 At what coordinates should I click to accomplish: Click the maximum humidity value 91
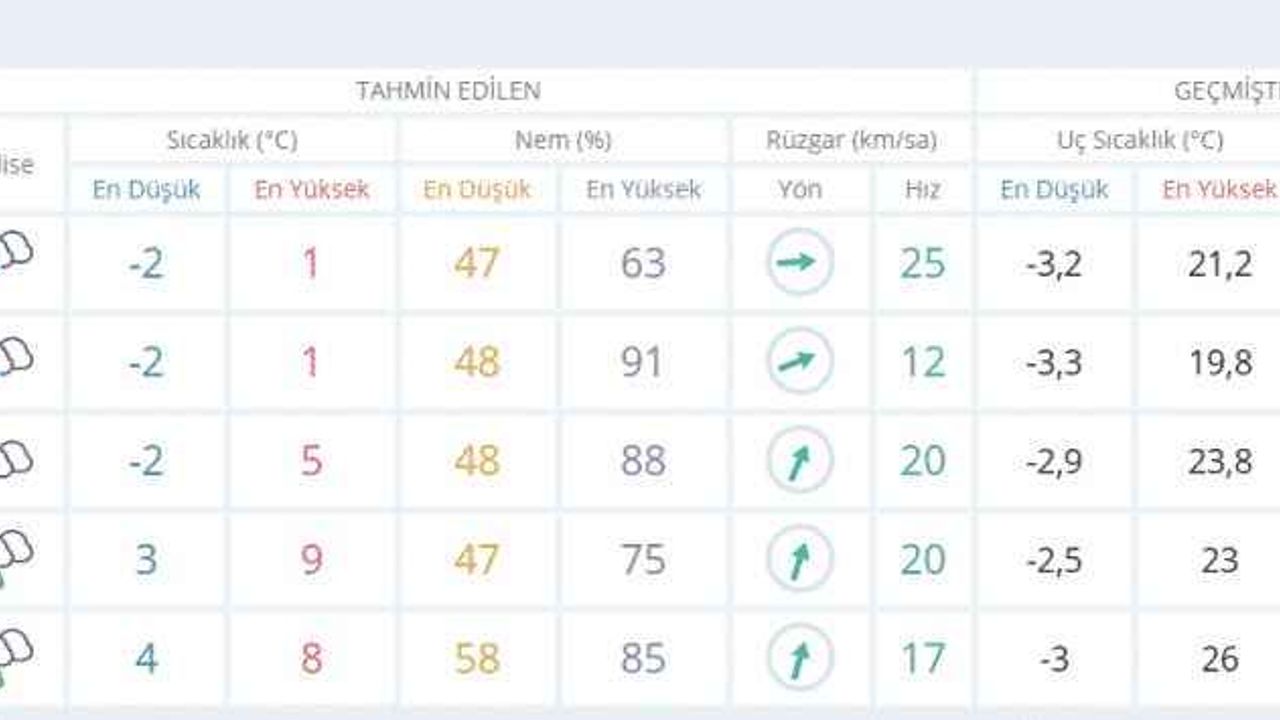[x=642, y=362]
